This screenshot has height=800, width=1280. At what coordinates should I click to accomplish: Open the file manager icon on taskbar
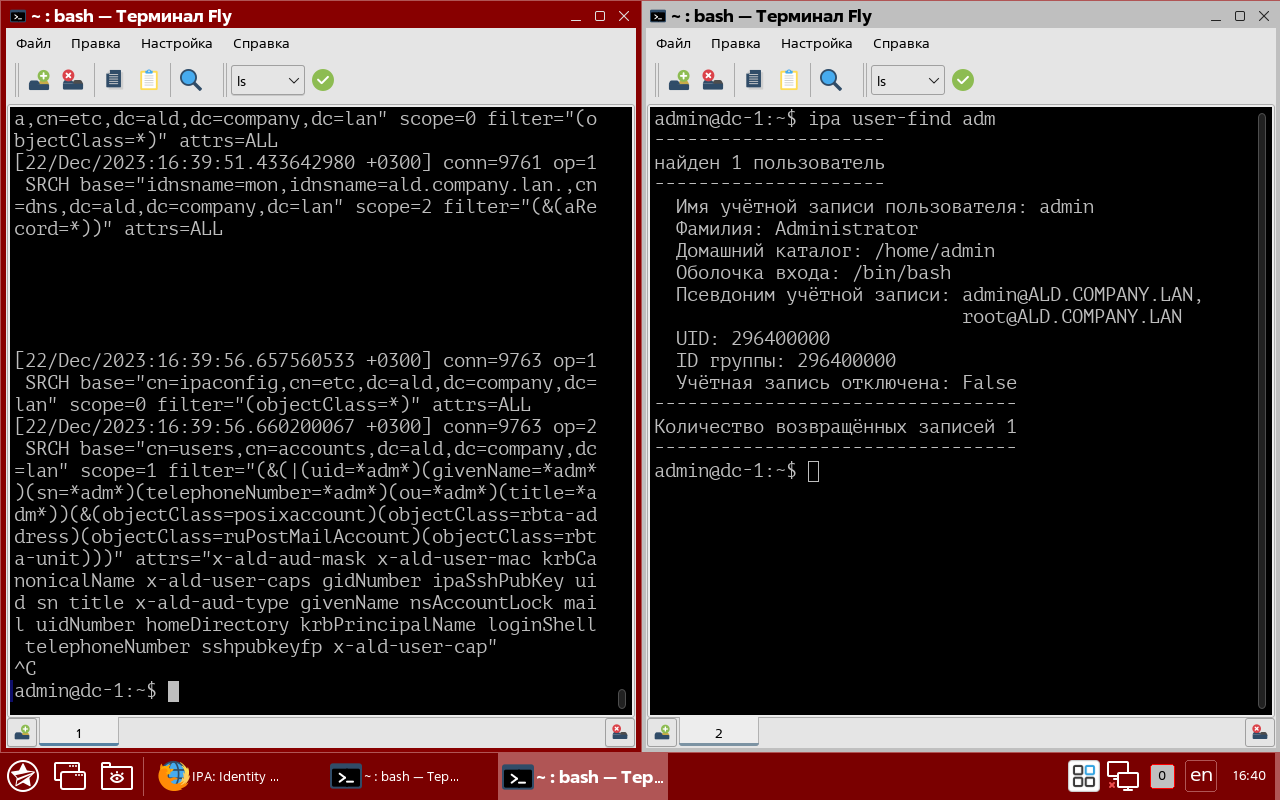[x=116, y=776]
